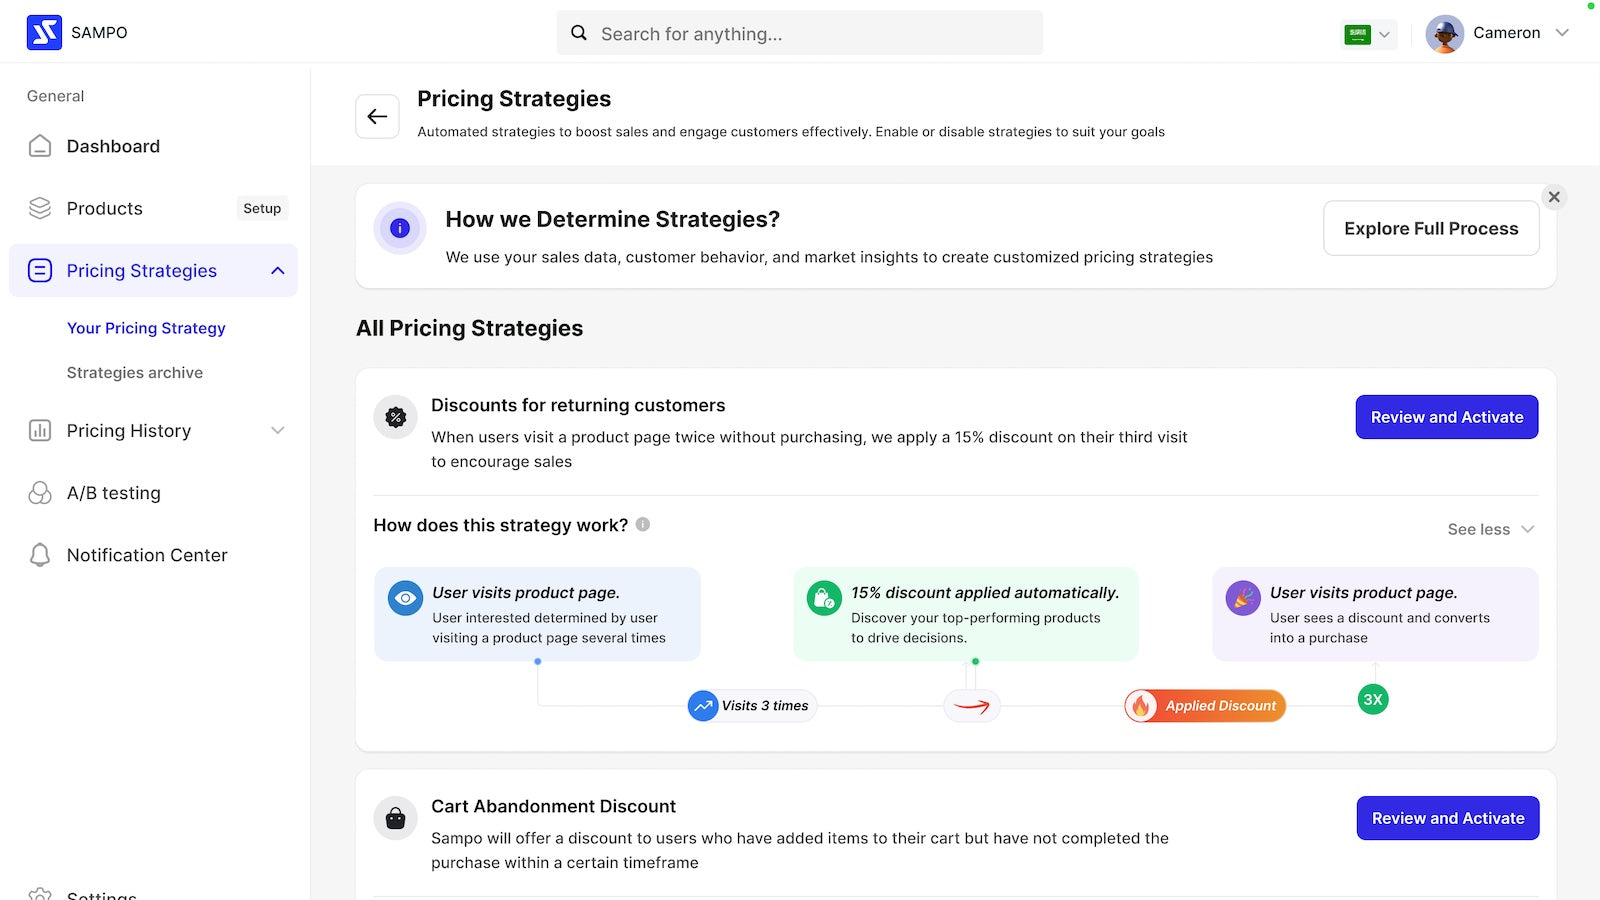
Task: Click the A/B testing icon in sidebar
Action: tap(40, 493)
